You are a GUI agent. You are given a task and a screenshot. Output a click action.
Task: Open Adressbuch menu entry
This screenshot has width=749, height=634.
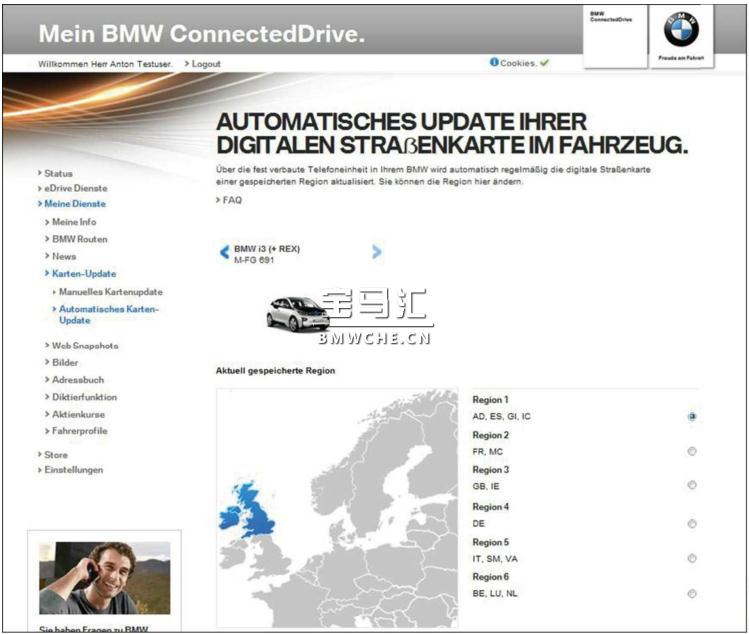click(x=78, y=379)
